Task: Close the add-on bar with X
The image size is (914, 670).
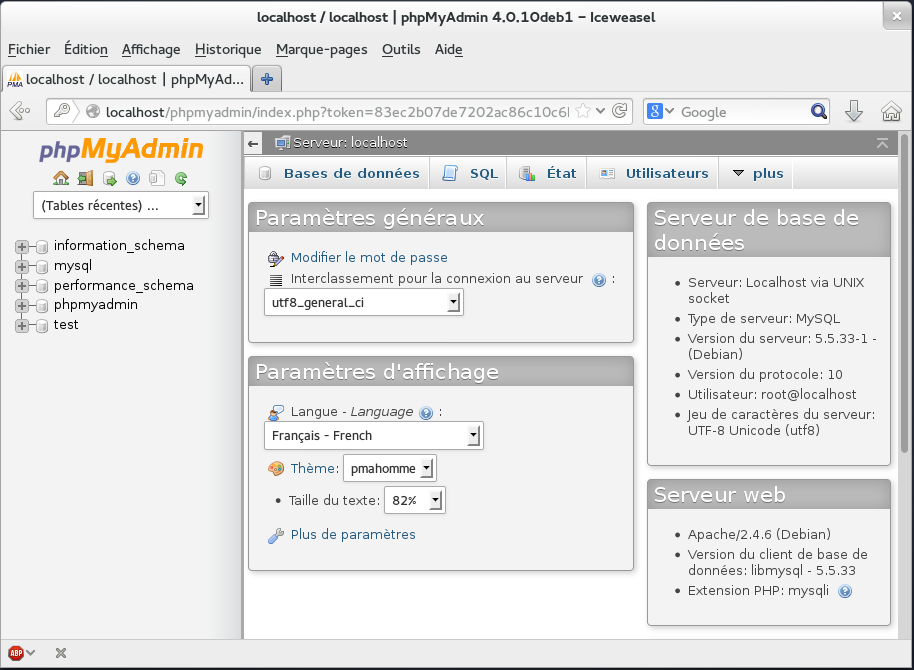Action: point(61,653)
